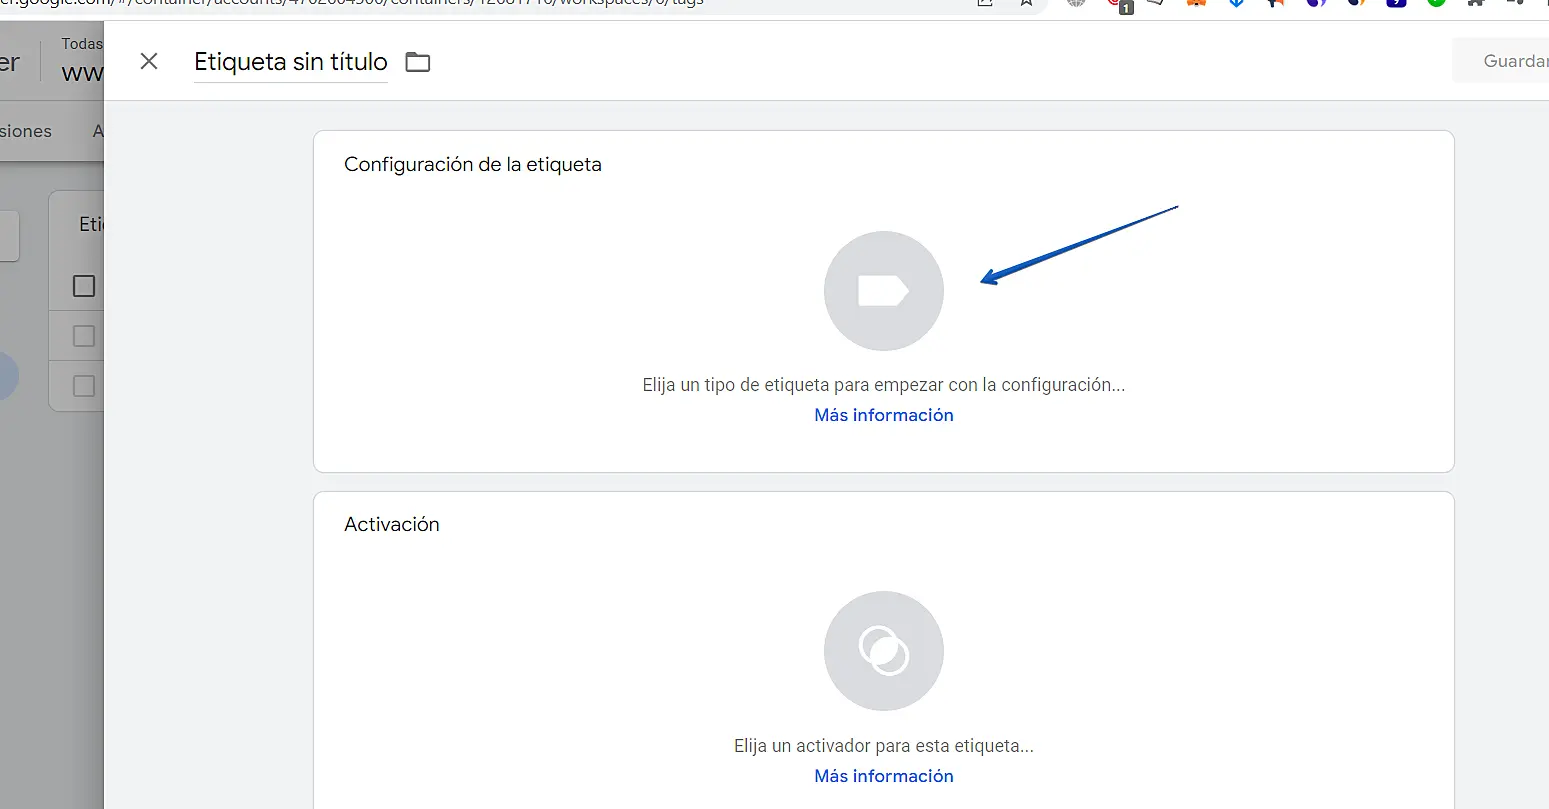Tick the header checkbox in the background tags table
This screenshot has height=809, width=1549.
point(84,286)
